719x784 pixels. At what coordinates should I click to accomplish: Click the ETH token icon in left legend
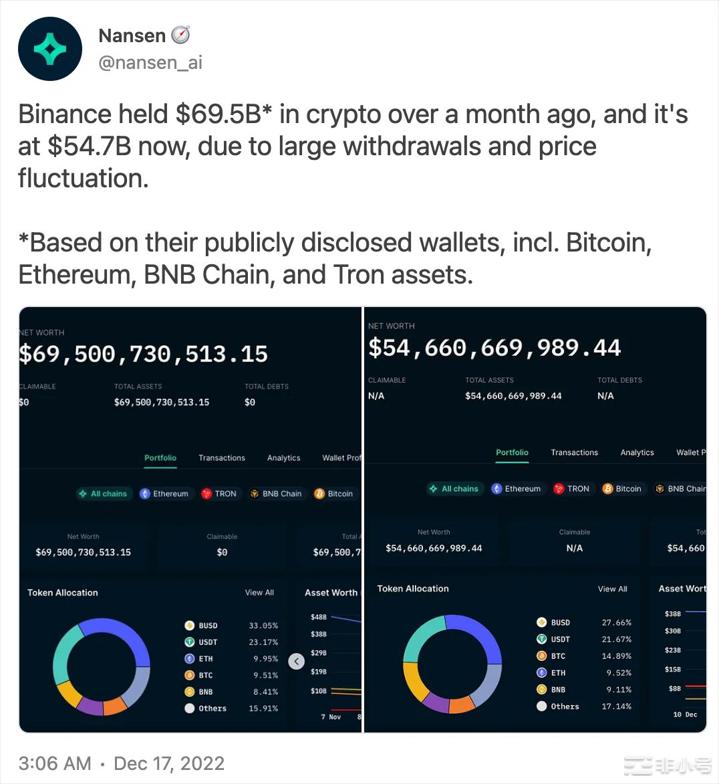pyautogui.click(x=188, y=659)
